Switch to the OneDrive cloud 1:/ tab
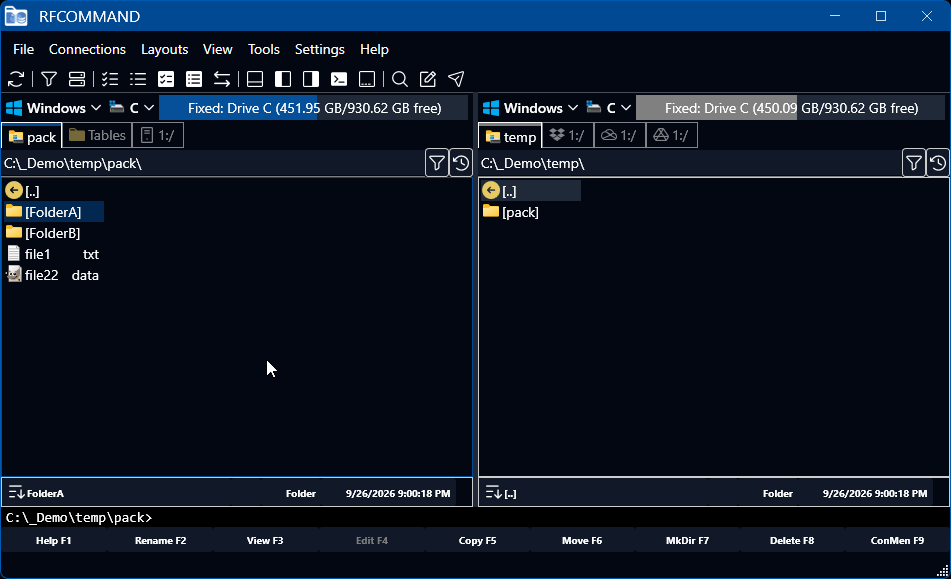951x579 pixels. tap(620, 135)
